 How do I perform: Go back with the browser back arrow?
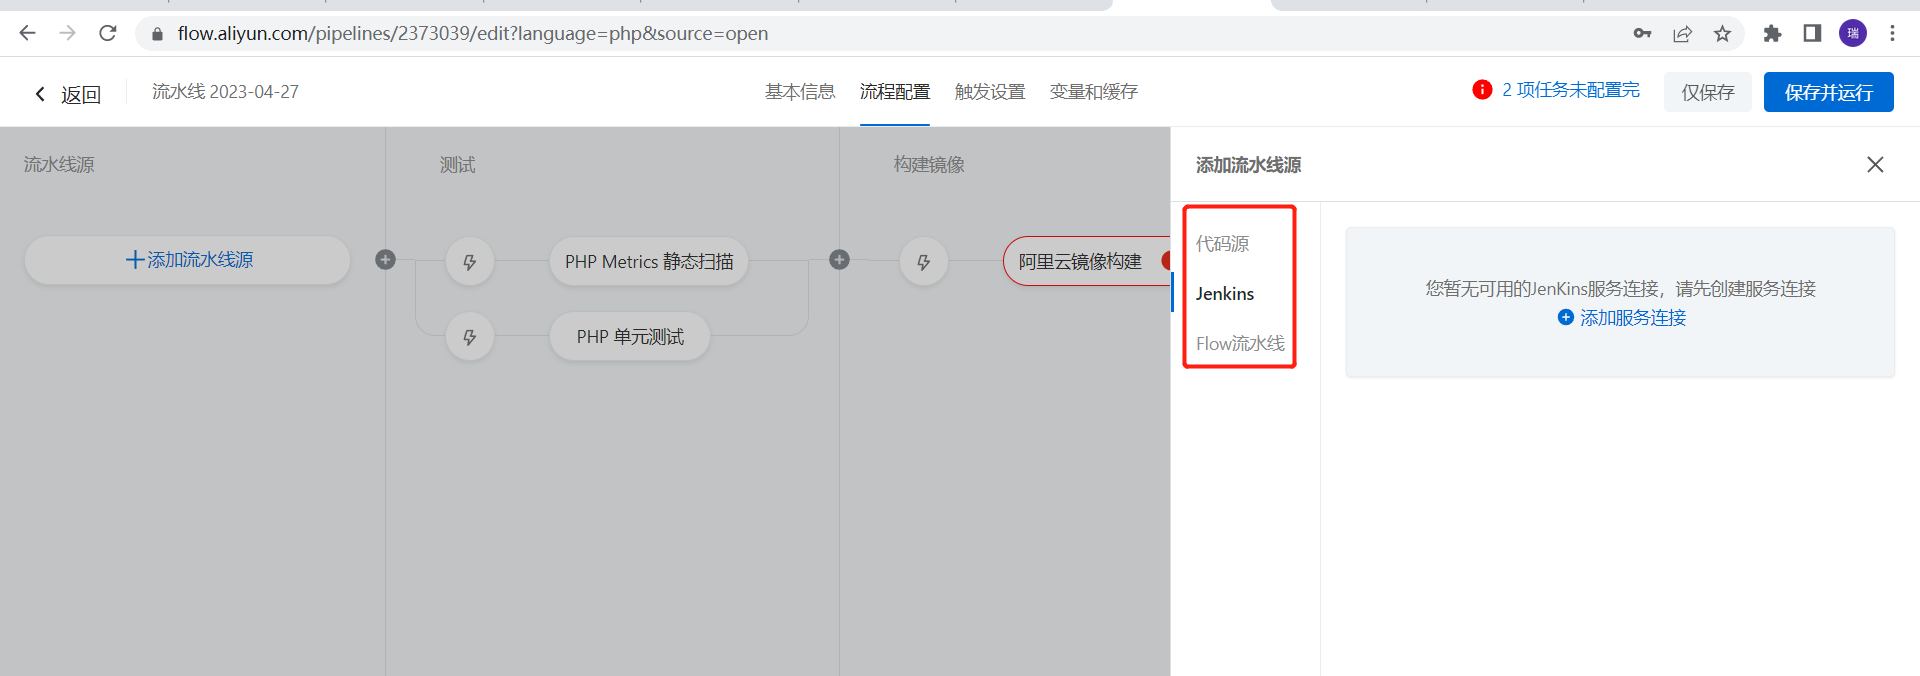(x=27, y=33)
